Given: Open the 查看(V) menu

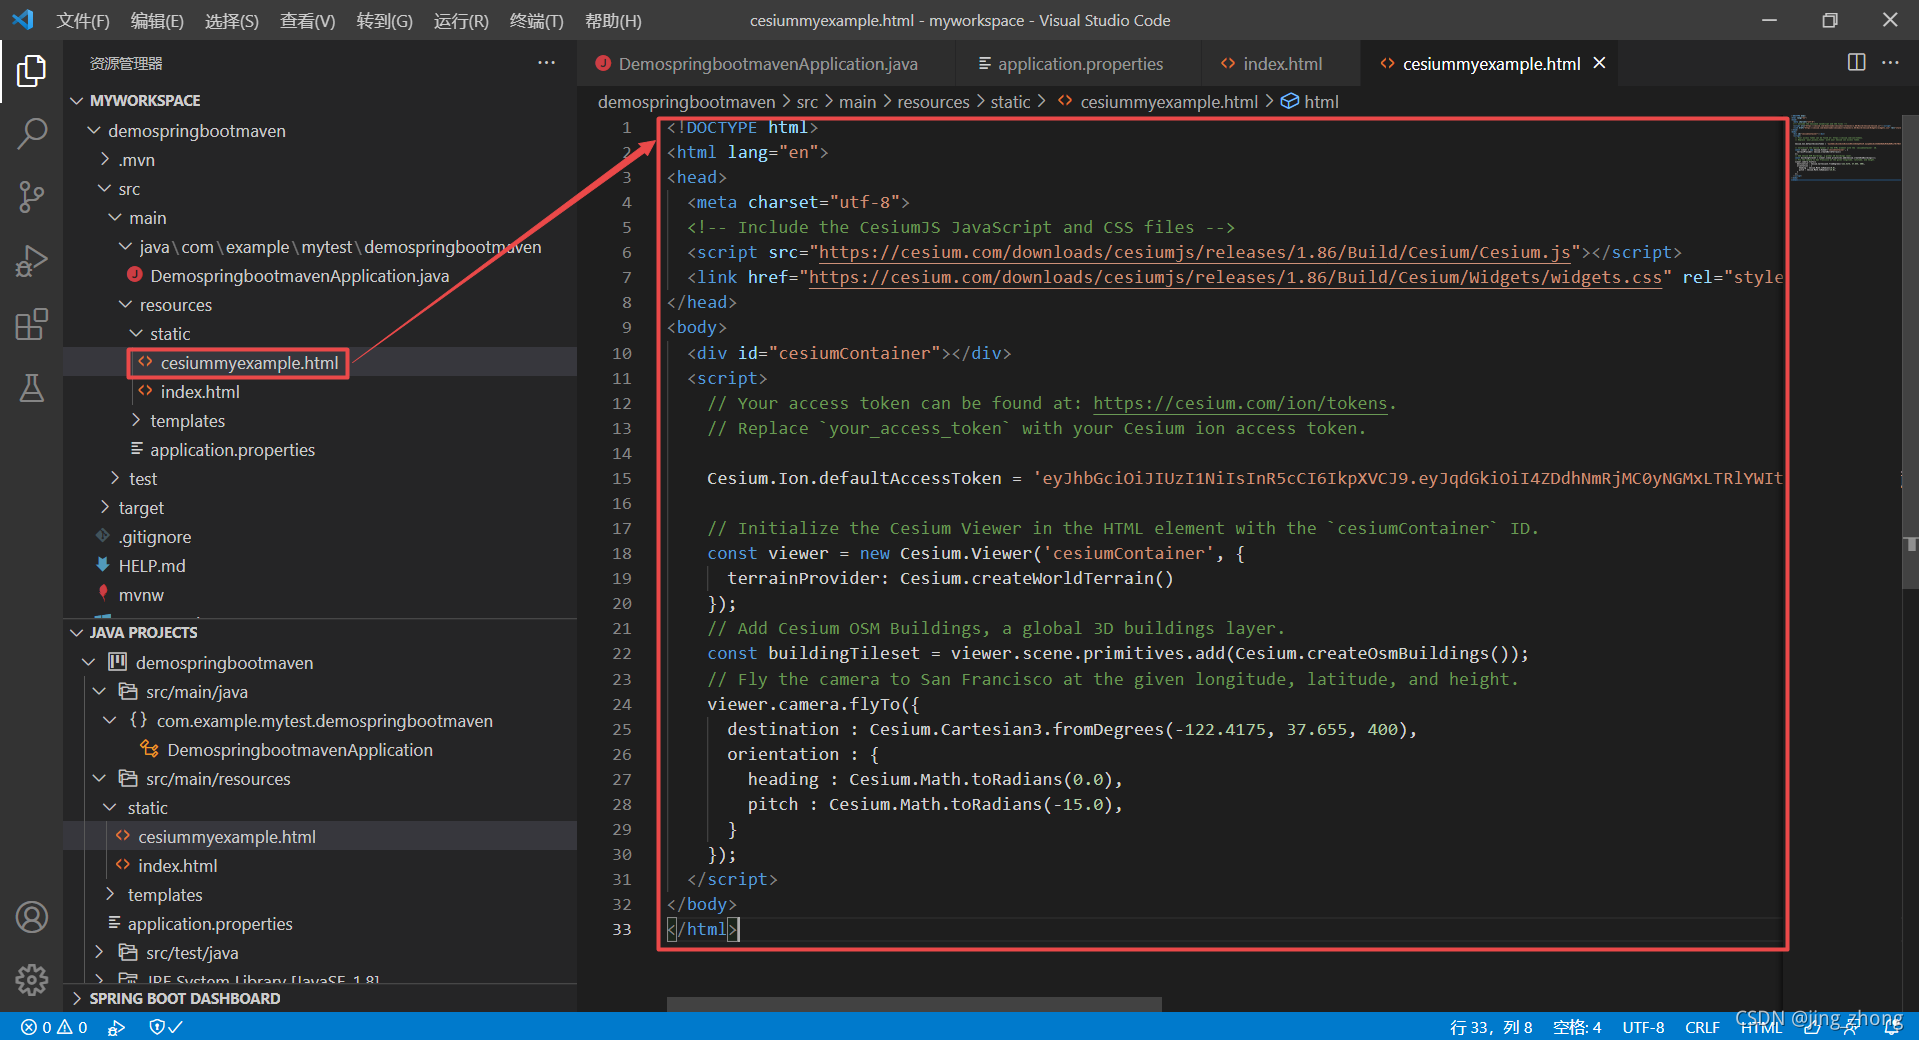Looking at the screenshot, I should click(307, 20).
